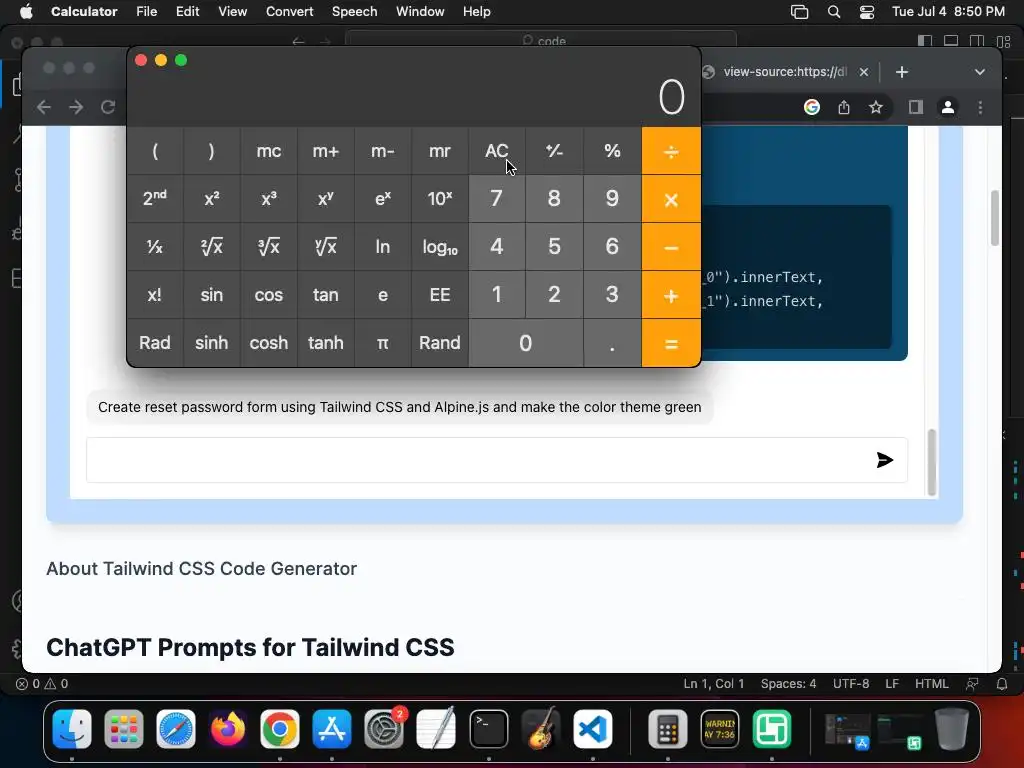This screenshot has width=1024, height=768.
Task: Click the EE exponent key
Action: (x=440, y=295)
